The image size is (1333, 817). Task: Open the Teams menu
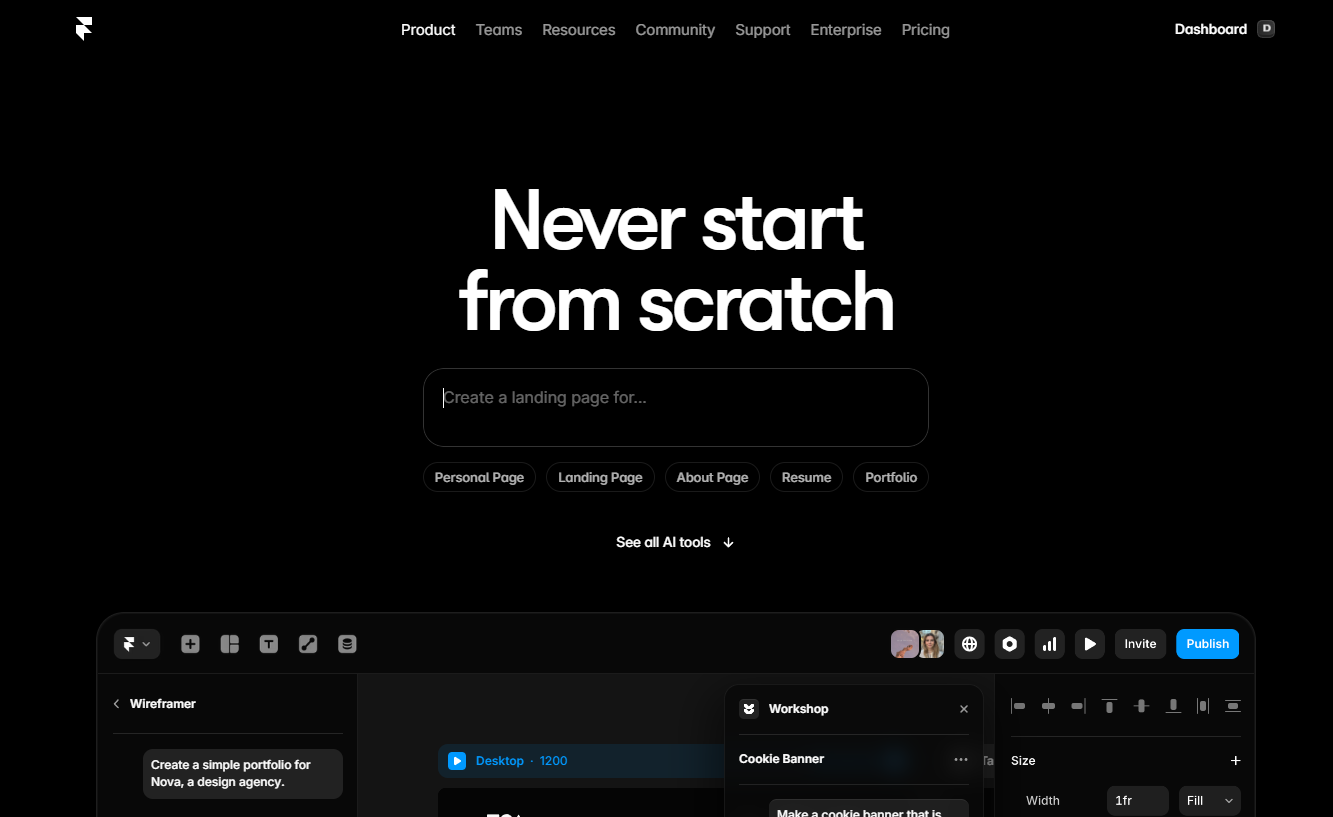(499, 30)
